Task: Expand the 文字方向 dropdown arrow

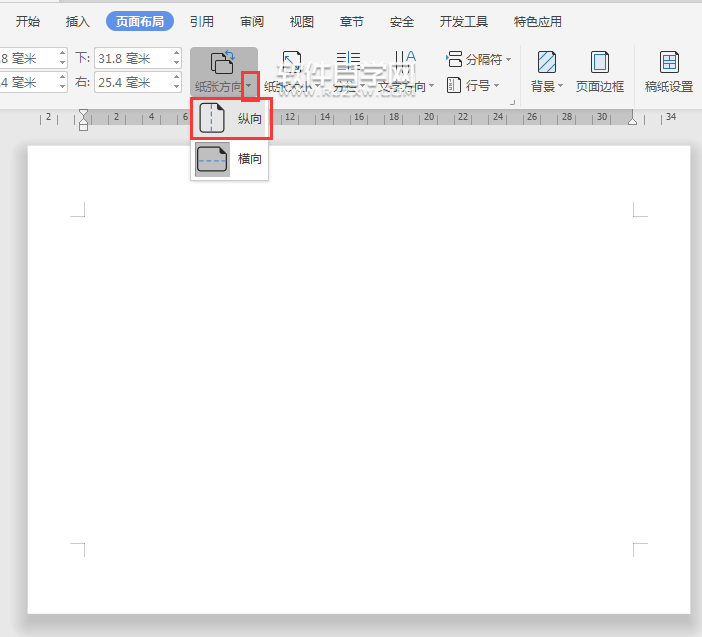Action: click(x=431, y=86)
